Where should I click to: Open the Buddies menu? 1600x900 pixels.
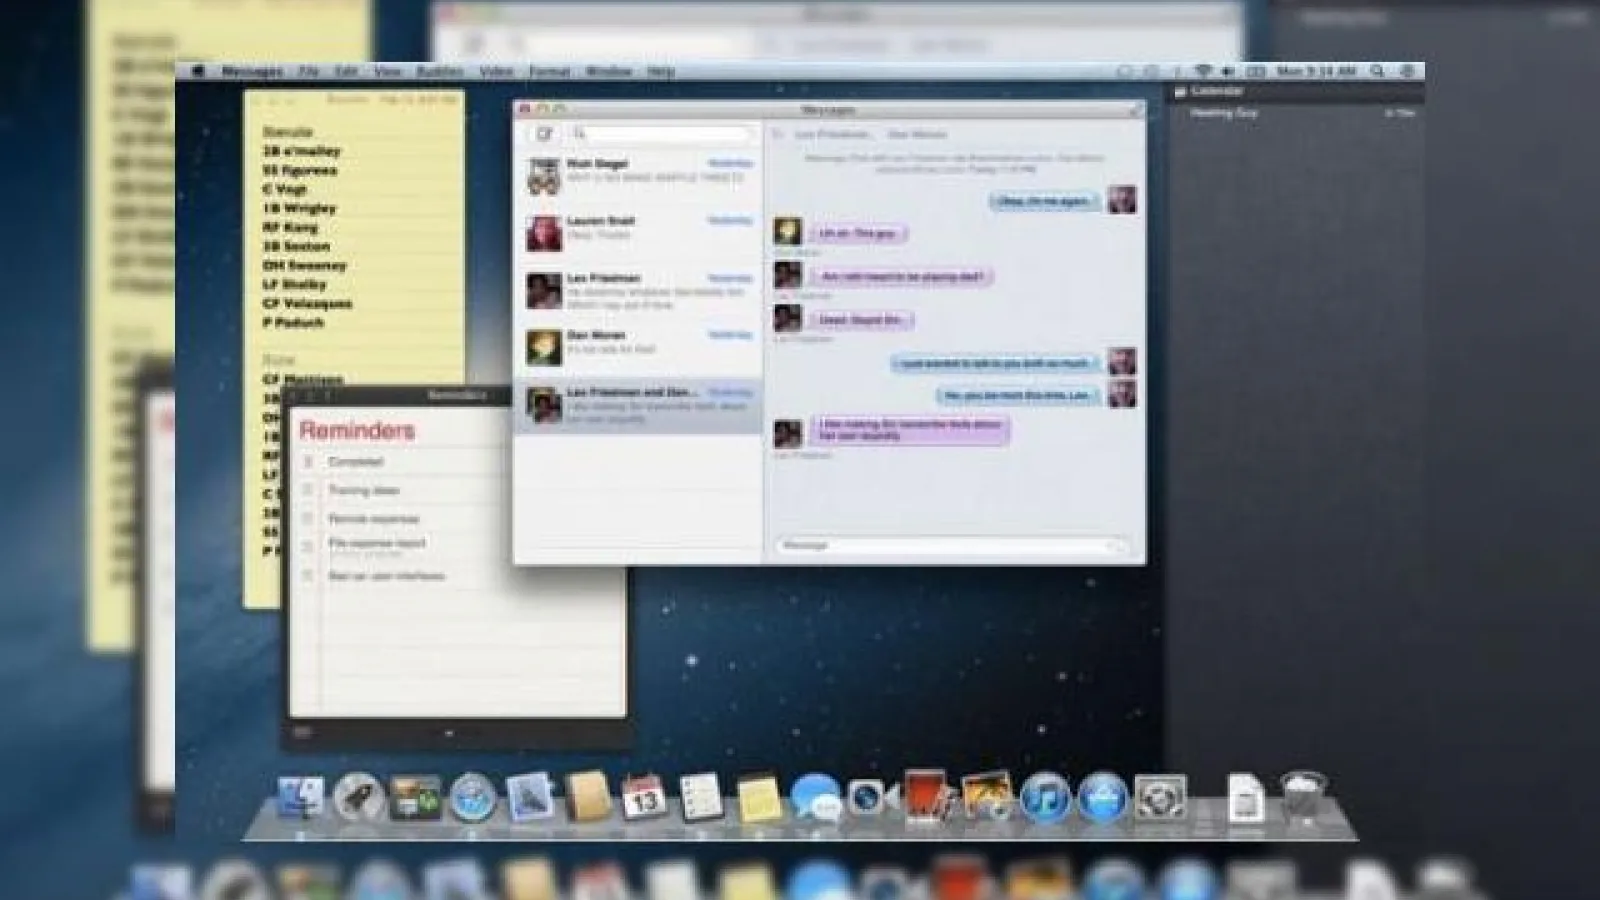coord(440,72)
